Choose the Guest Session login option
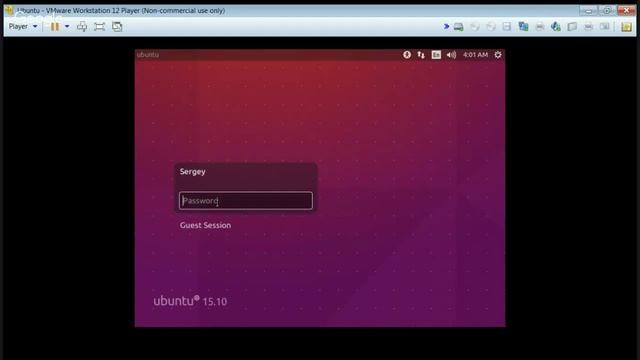The image size is (640, 360). (x=205, y=225)
